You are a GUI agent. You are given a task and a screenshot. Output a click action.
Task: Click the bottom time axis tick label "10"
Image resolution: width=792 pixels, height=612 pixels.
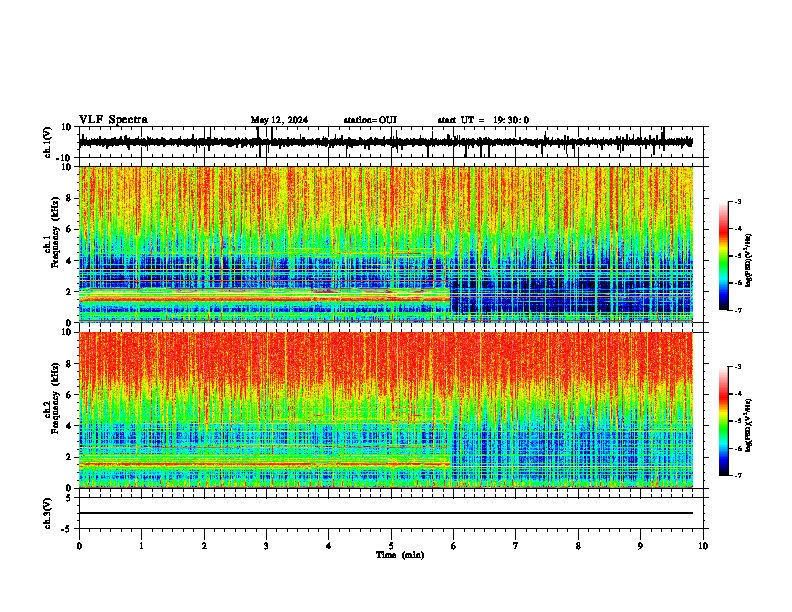pyautogui.click(x=703, y=546)
